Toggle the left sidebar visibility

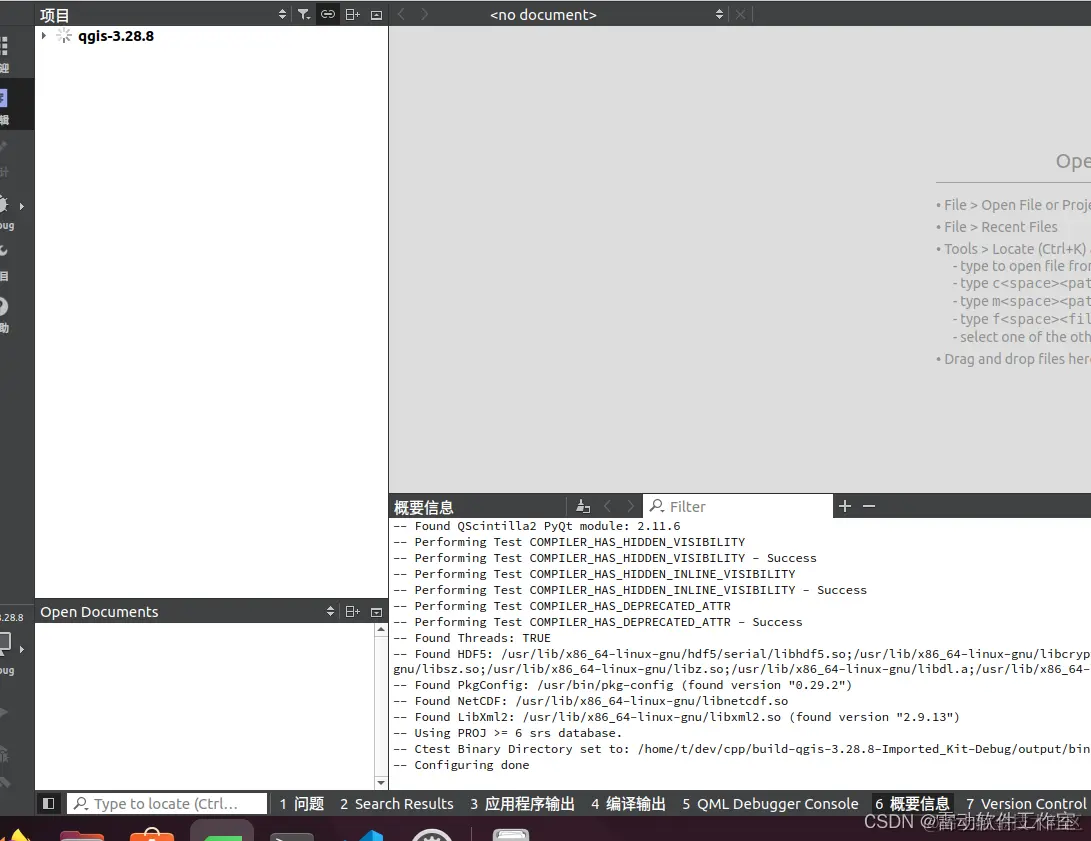click(x=49, y=803)
